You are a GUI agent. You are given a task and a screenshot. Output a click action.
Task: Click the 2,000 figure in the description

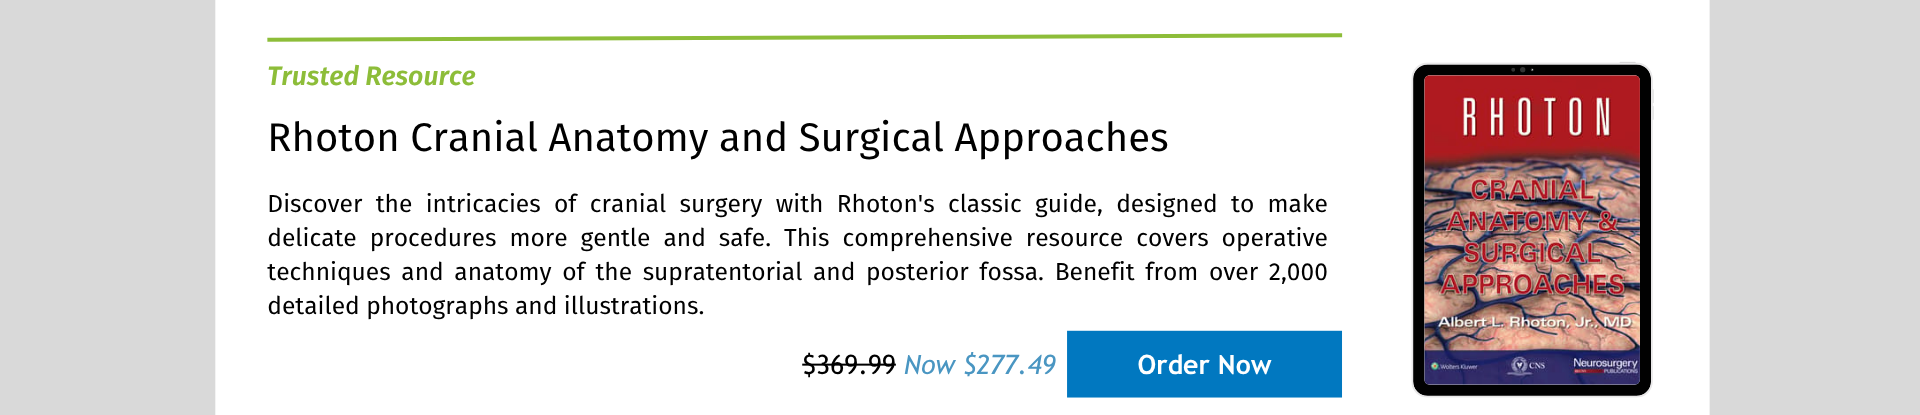click(1298, 272)
